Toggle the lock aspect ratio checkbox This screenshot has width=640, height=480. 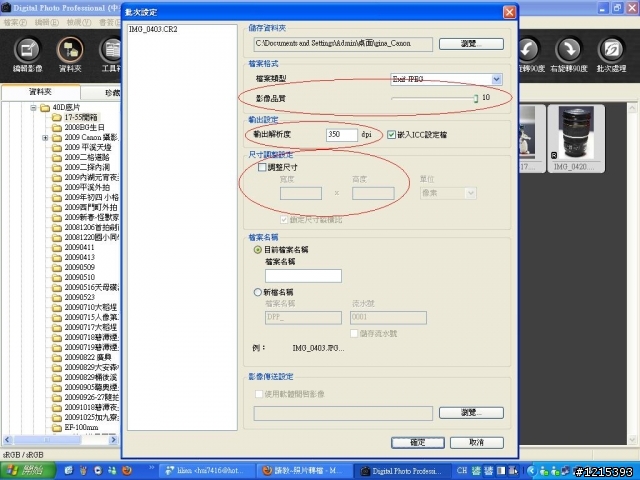click(x=284, y=220)
